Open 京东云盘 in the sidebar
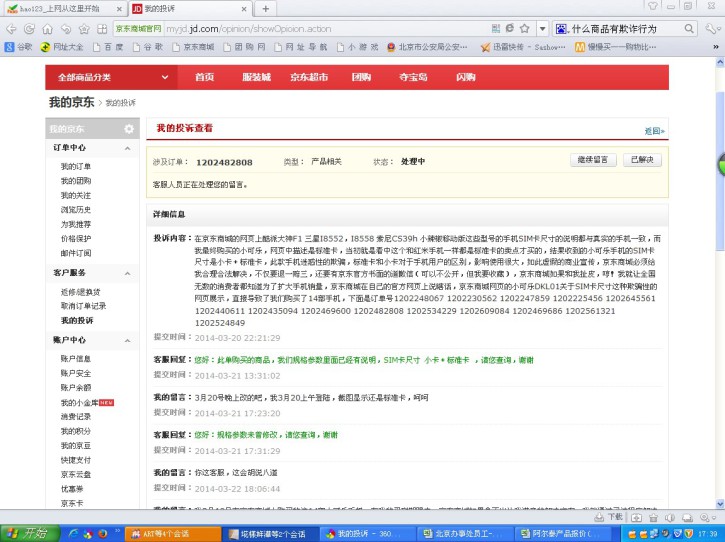Image resolution: width=725 pixels, height=542 pixels. pyautogui.click(x=76, y=474)
